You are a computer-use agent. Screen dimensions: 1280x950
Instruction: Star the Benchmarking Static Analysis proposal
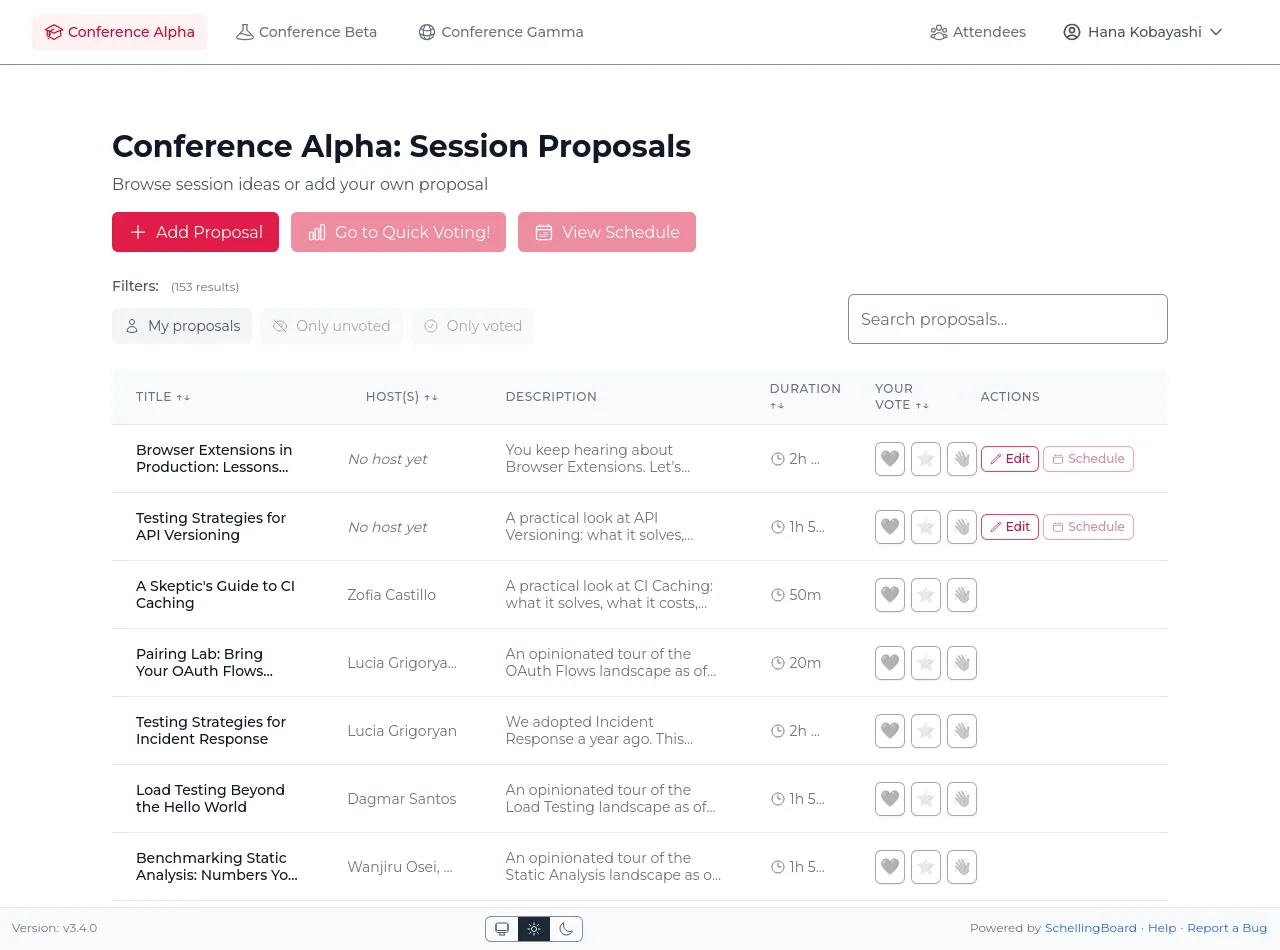coord(926,867)
